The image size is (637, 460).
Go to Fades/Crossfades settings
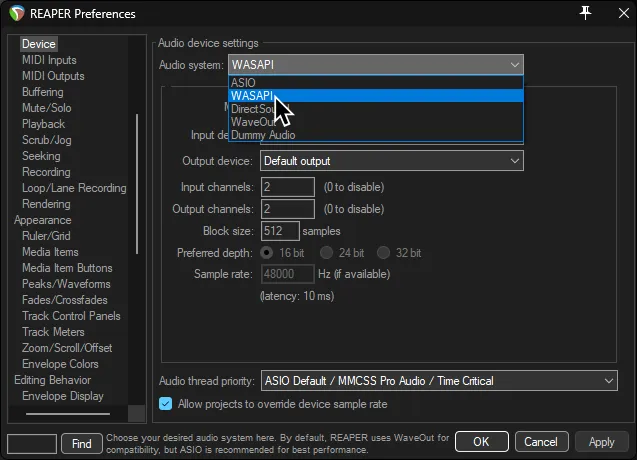pyautogui.click(x=65, y=300)
